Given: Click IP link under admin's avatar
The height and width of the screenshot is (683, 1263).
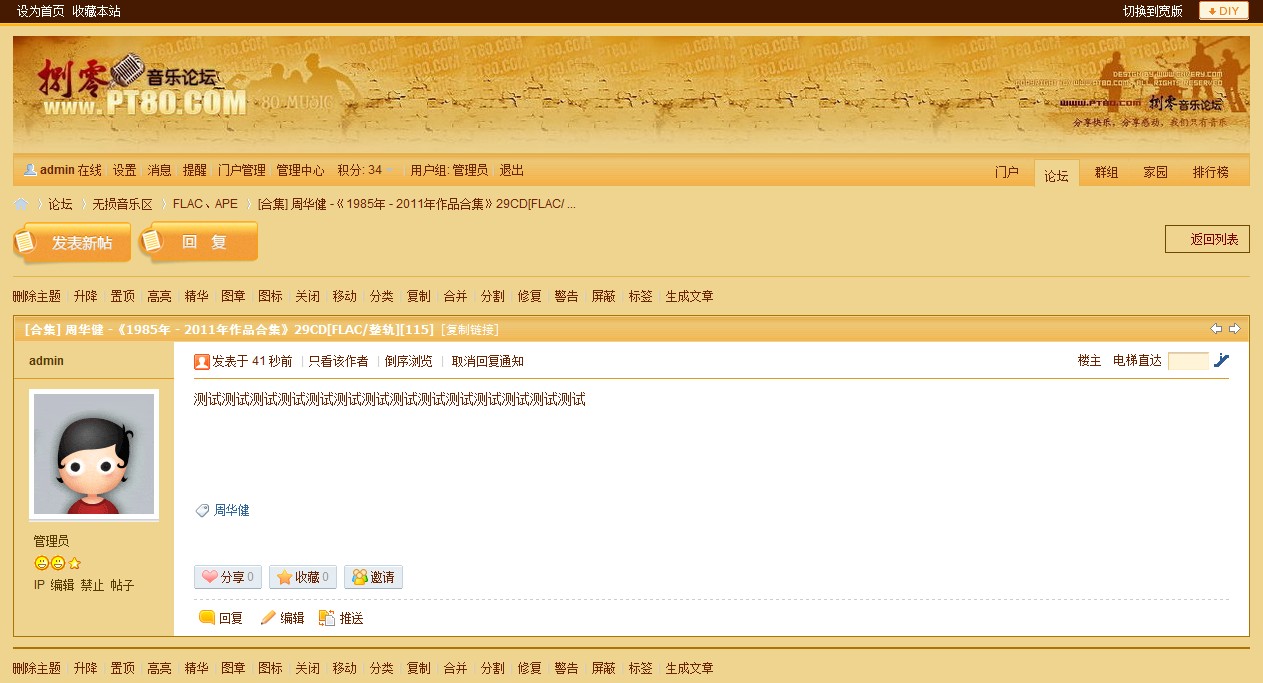Looking at the screenshot, I should coord(39,585).
